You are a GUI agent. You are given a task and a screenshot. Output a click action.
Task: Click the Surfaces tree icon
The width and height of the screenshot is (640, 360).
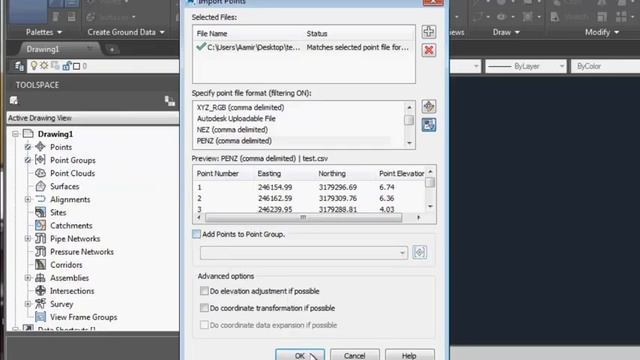pos(40,186)
